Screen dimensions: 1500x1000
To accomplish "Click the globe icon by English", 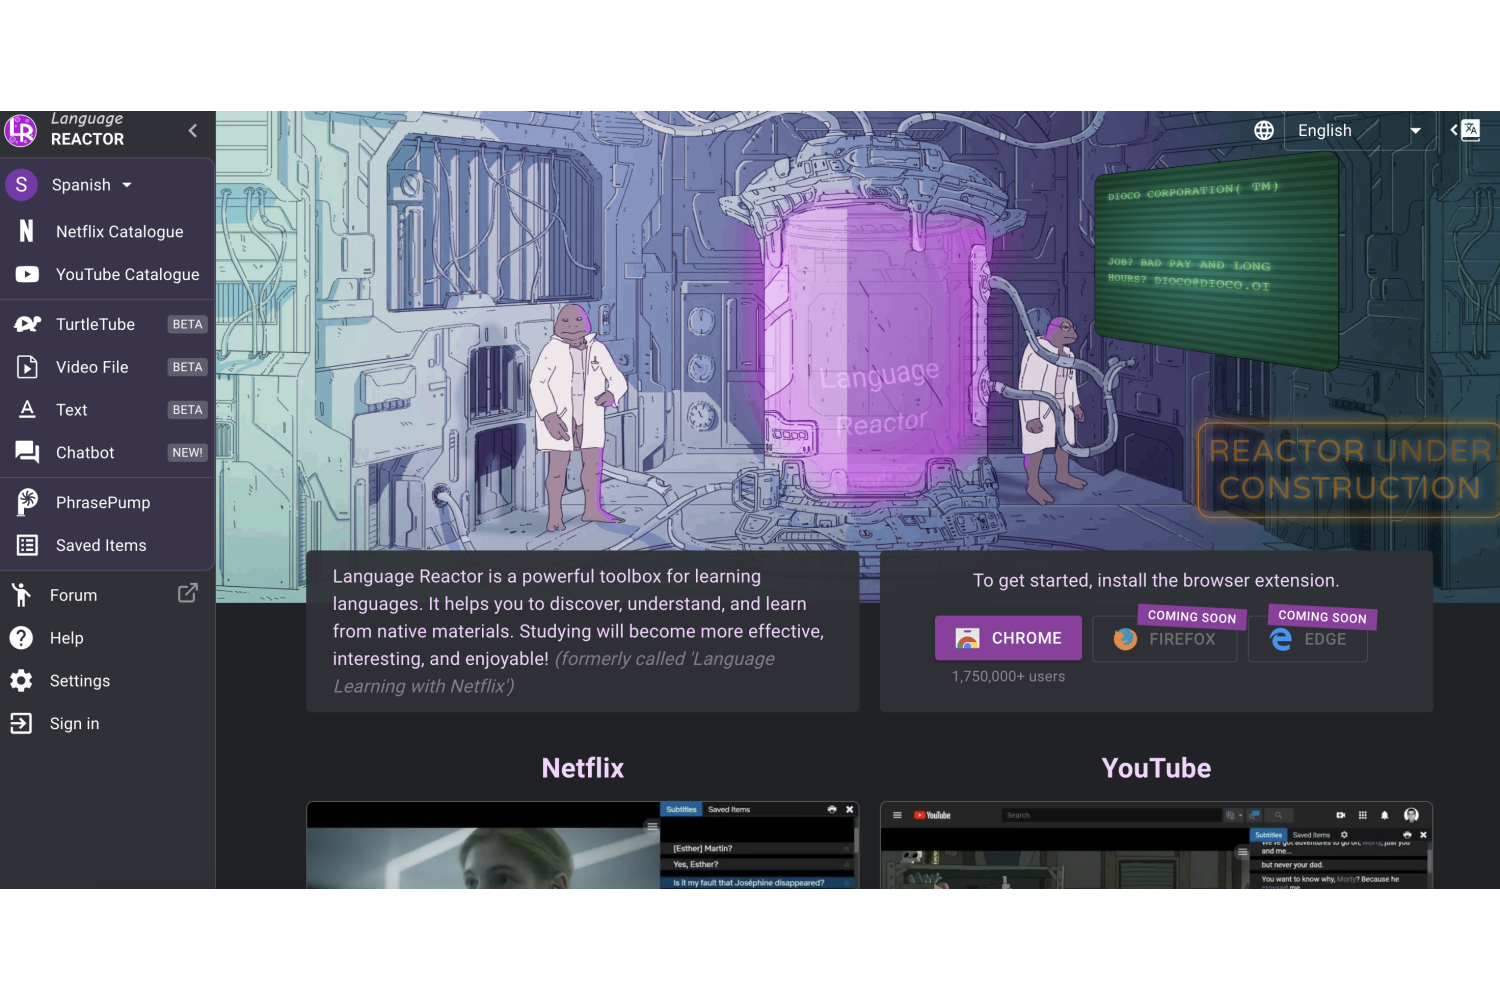I will pyautogui.click(x=1264, y=130).
